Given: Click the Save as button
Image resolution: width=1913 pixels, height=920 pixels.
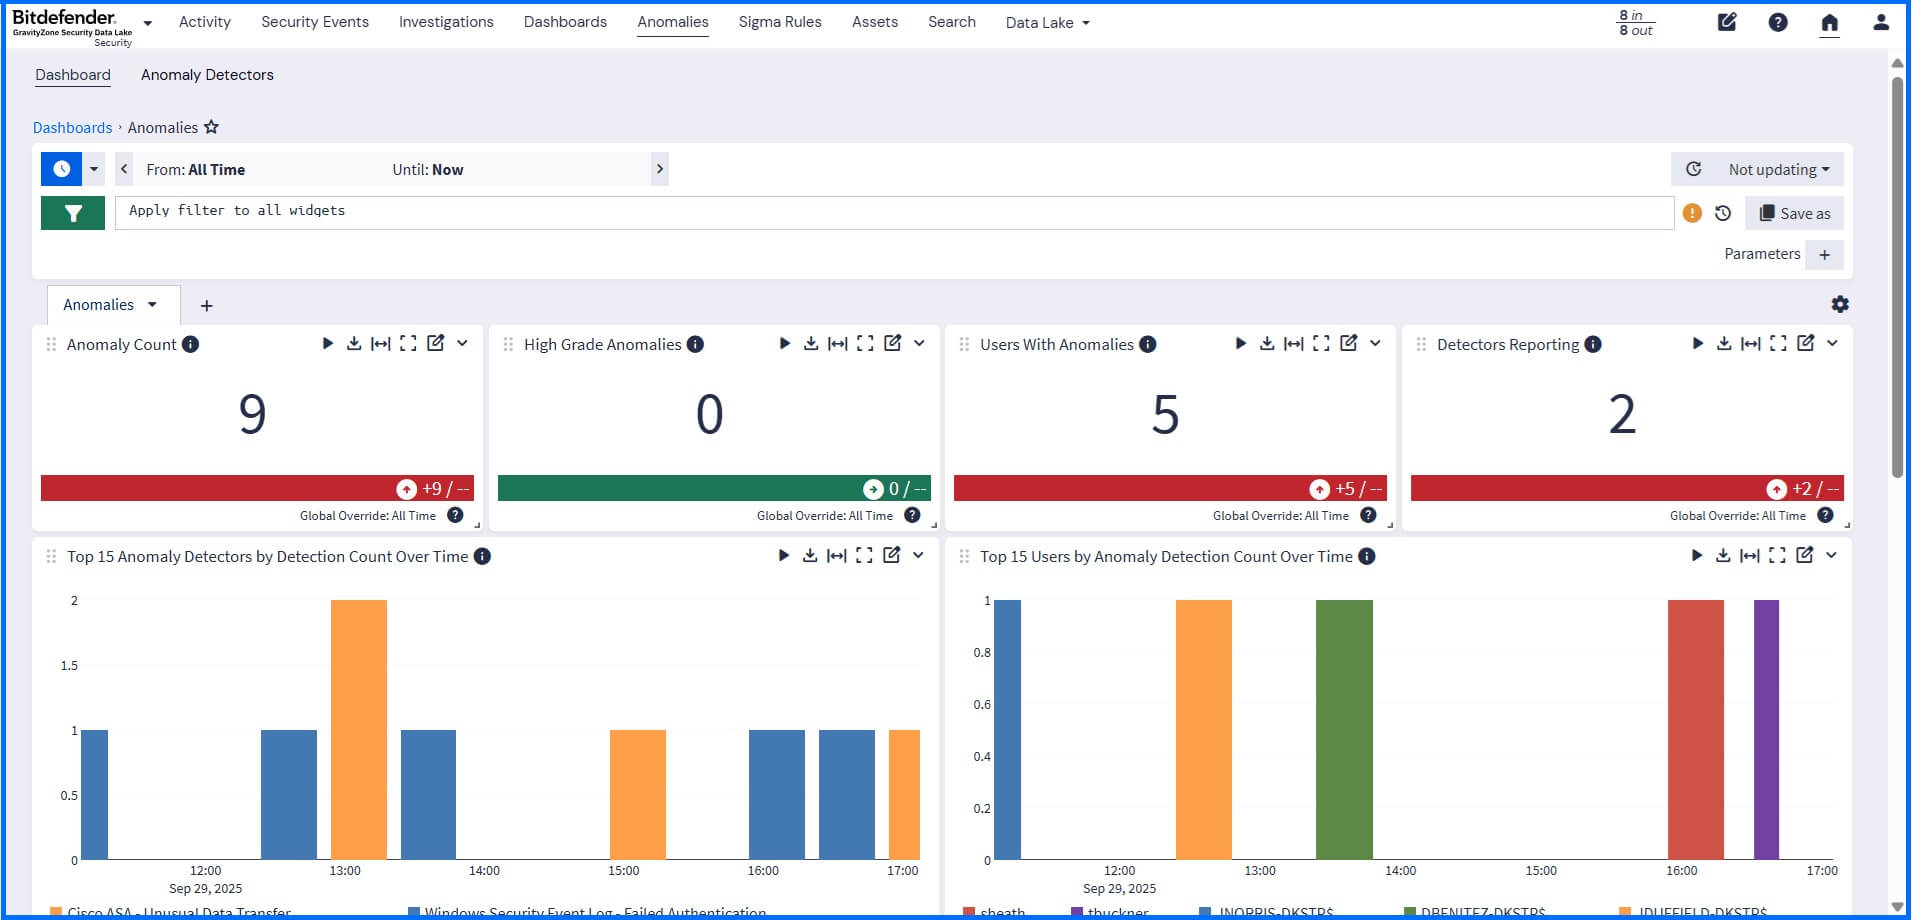Looking at the screenshot, I should tap(1793, 213).
